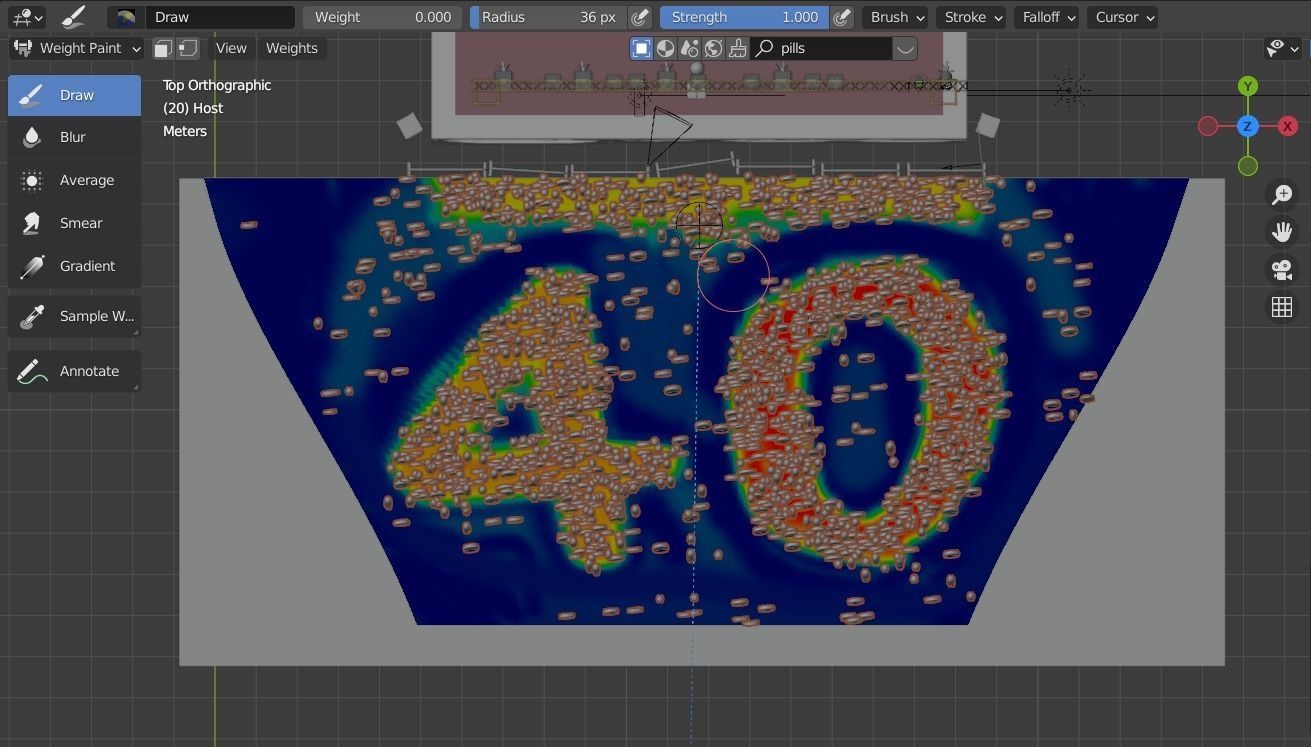
Task: Toggle the droplets filter button
Action: [x=689, y=48]
